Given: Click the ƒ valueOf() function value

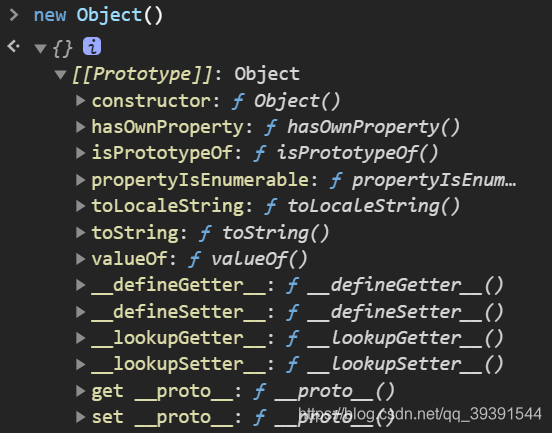Looking at the screenshot, I should [248, 259].
